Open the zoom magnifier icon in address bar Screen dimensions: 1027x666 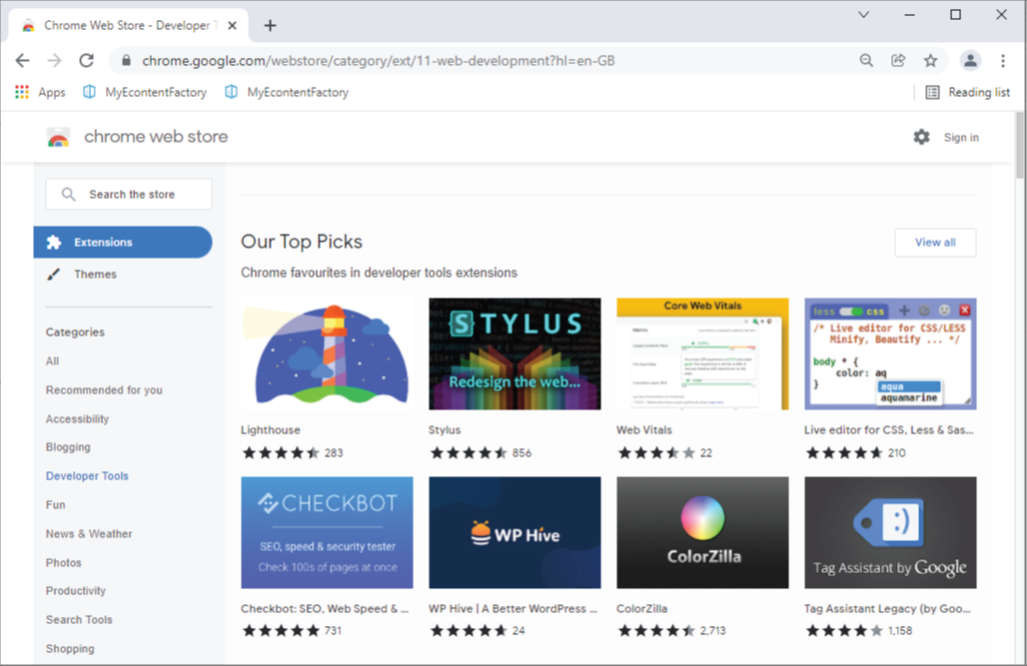866,61
